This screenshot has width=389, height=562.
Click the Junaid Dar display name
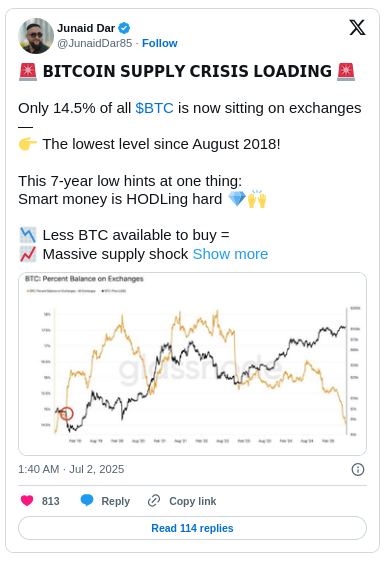coord(86,28)
